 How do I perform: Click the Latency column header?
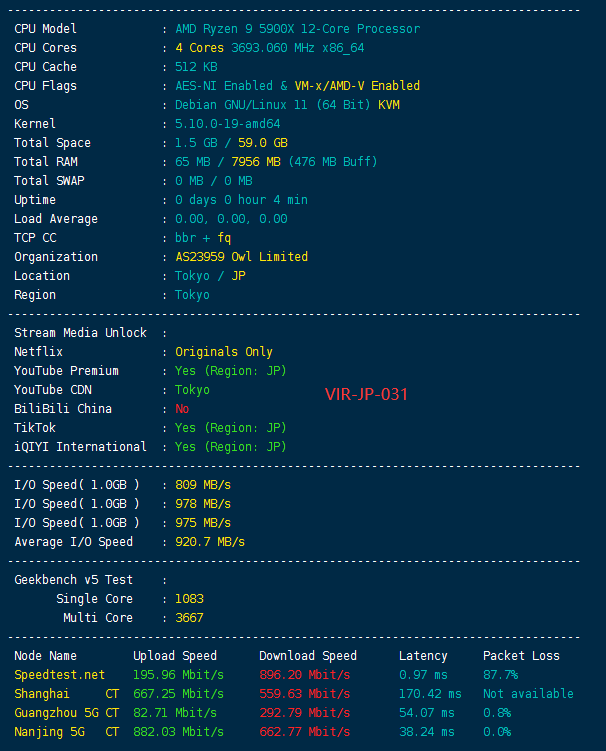[x=423, y=656]
